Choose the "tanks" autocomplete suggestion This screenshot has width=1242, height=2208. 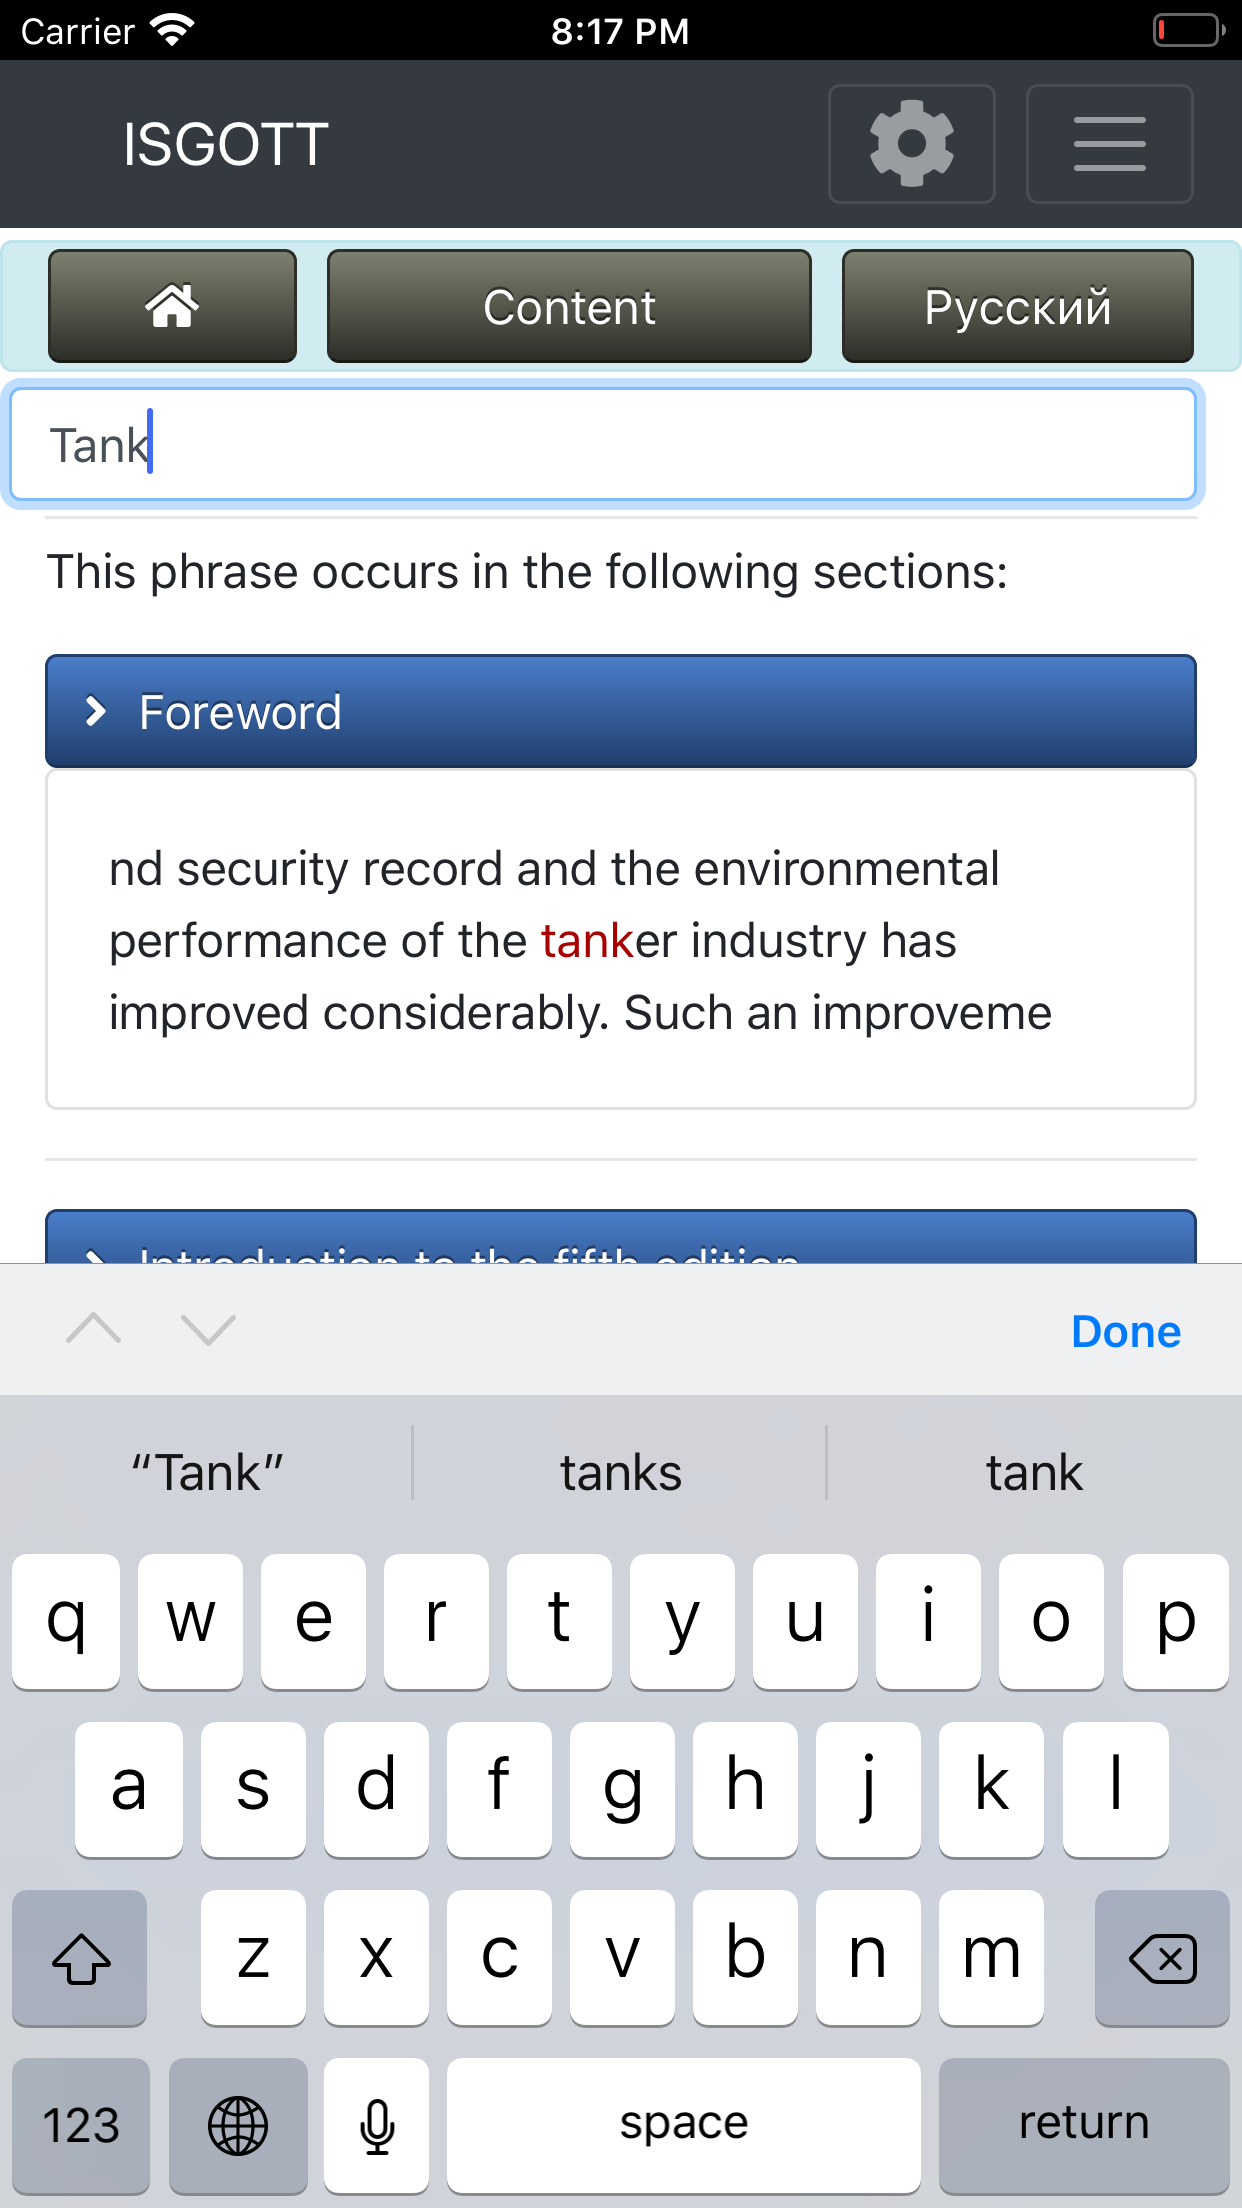(620, 1473)
